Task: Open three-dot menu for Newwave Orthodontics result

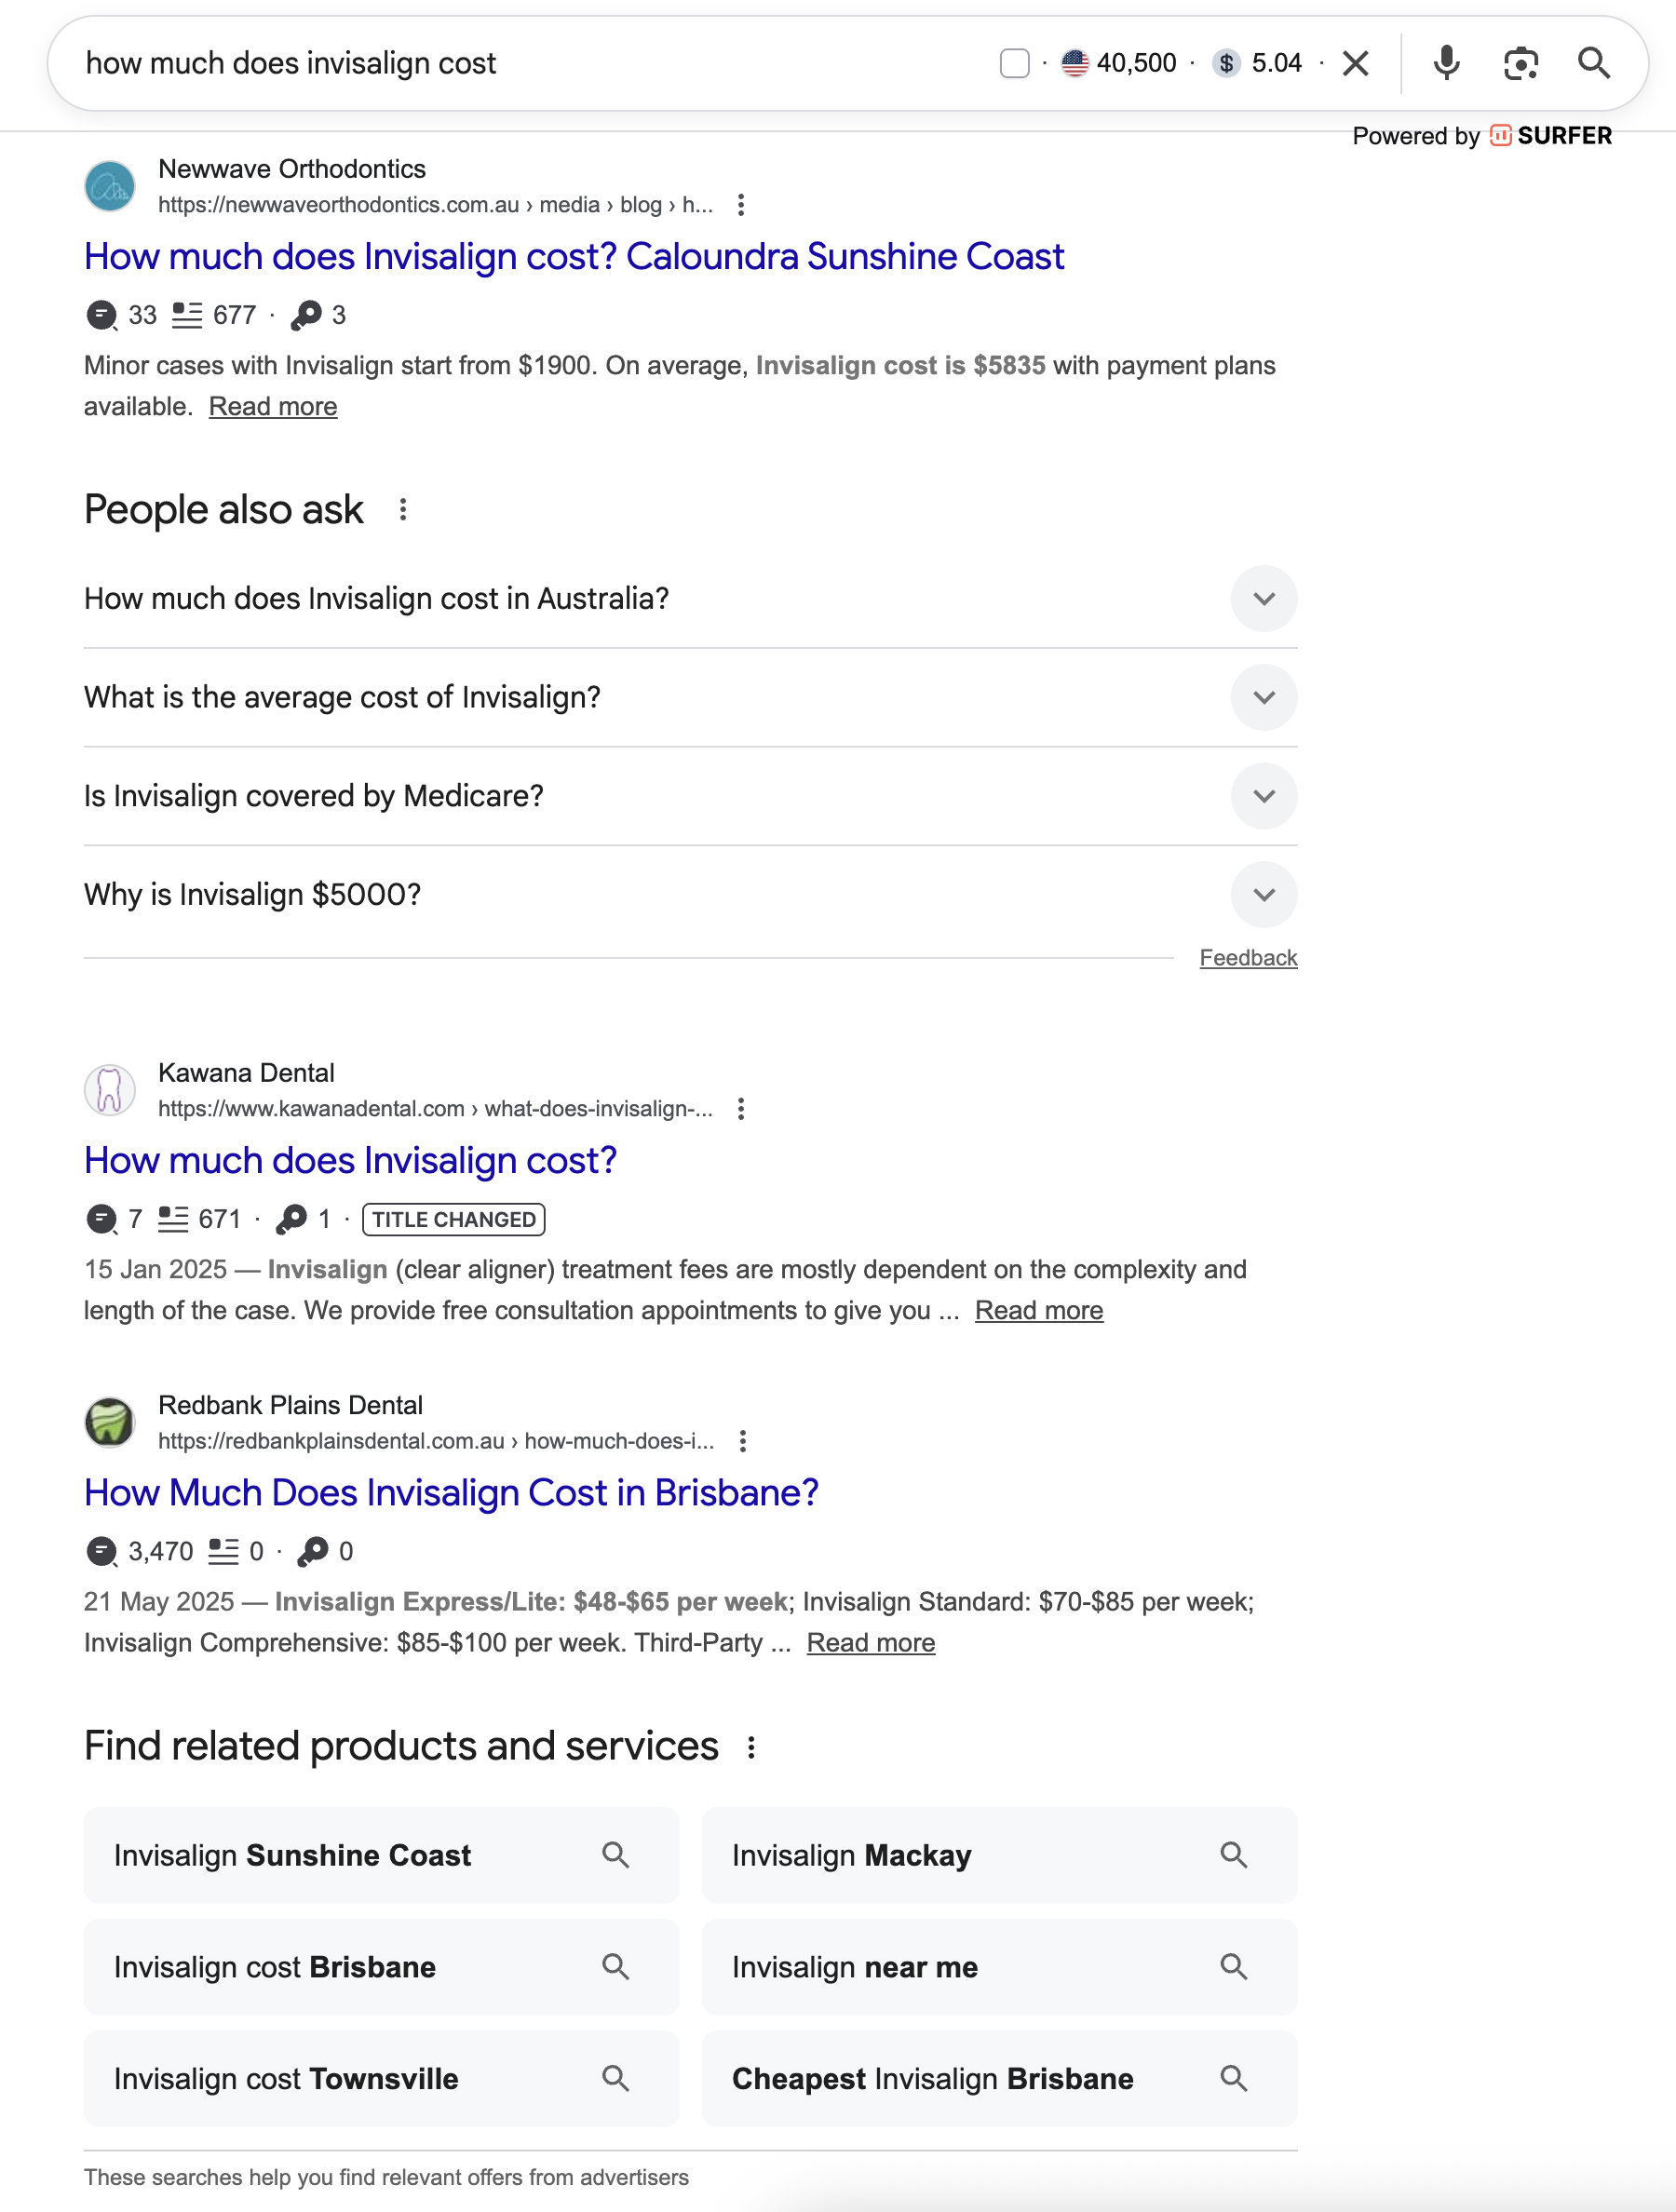Action: point(741,204)
